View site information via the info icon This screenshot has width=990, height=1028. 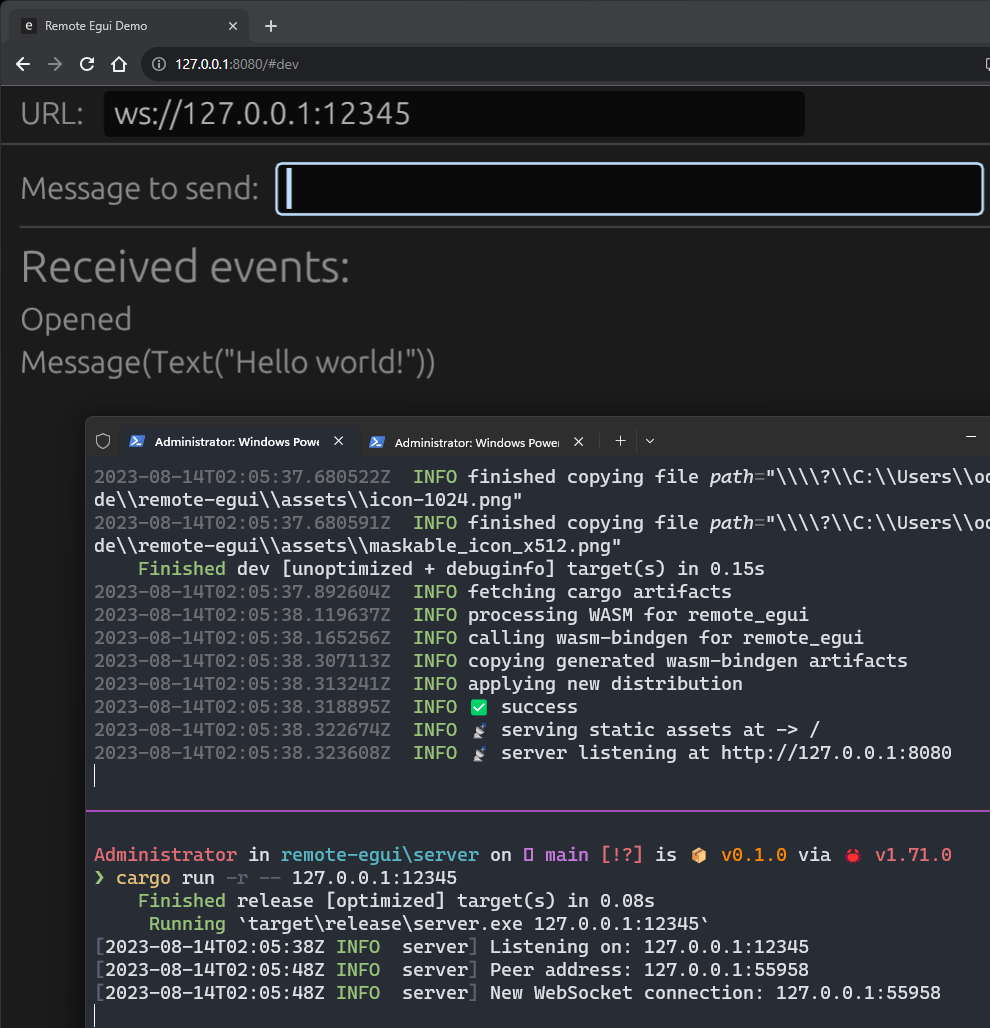click(x=158, y=63)
